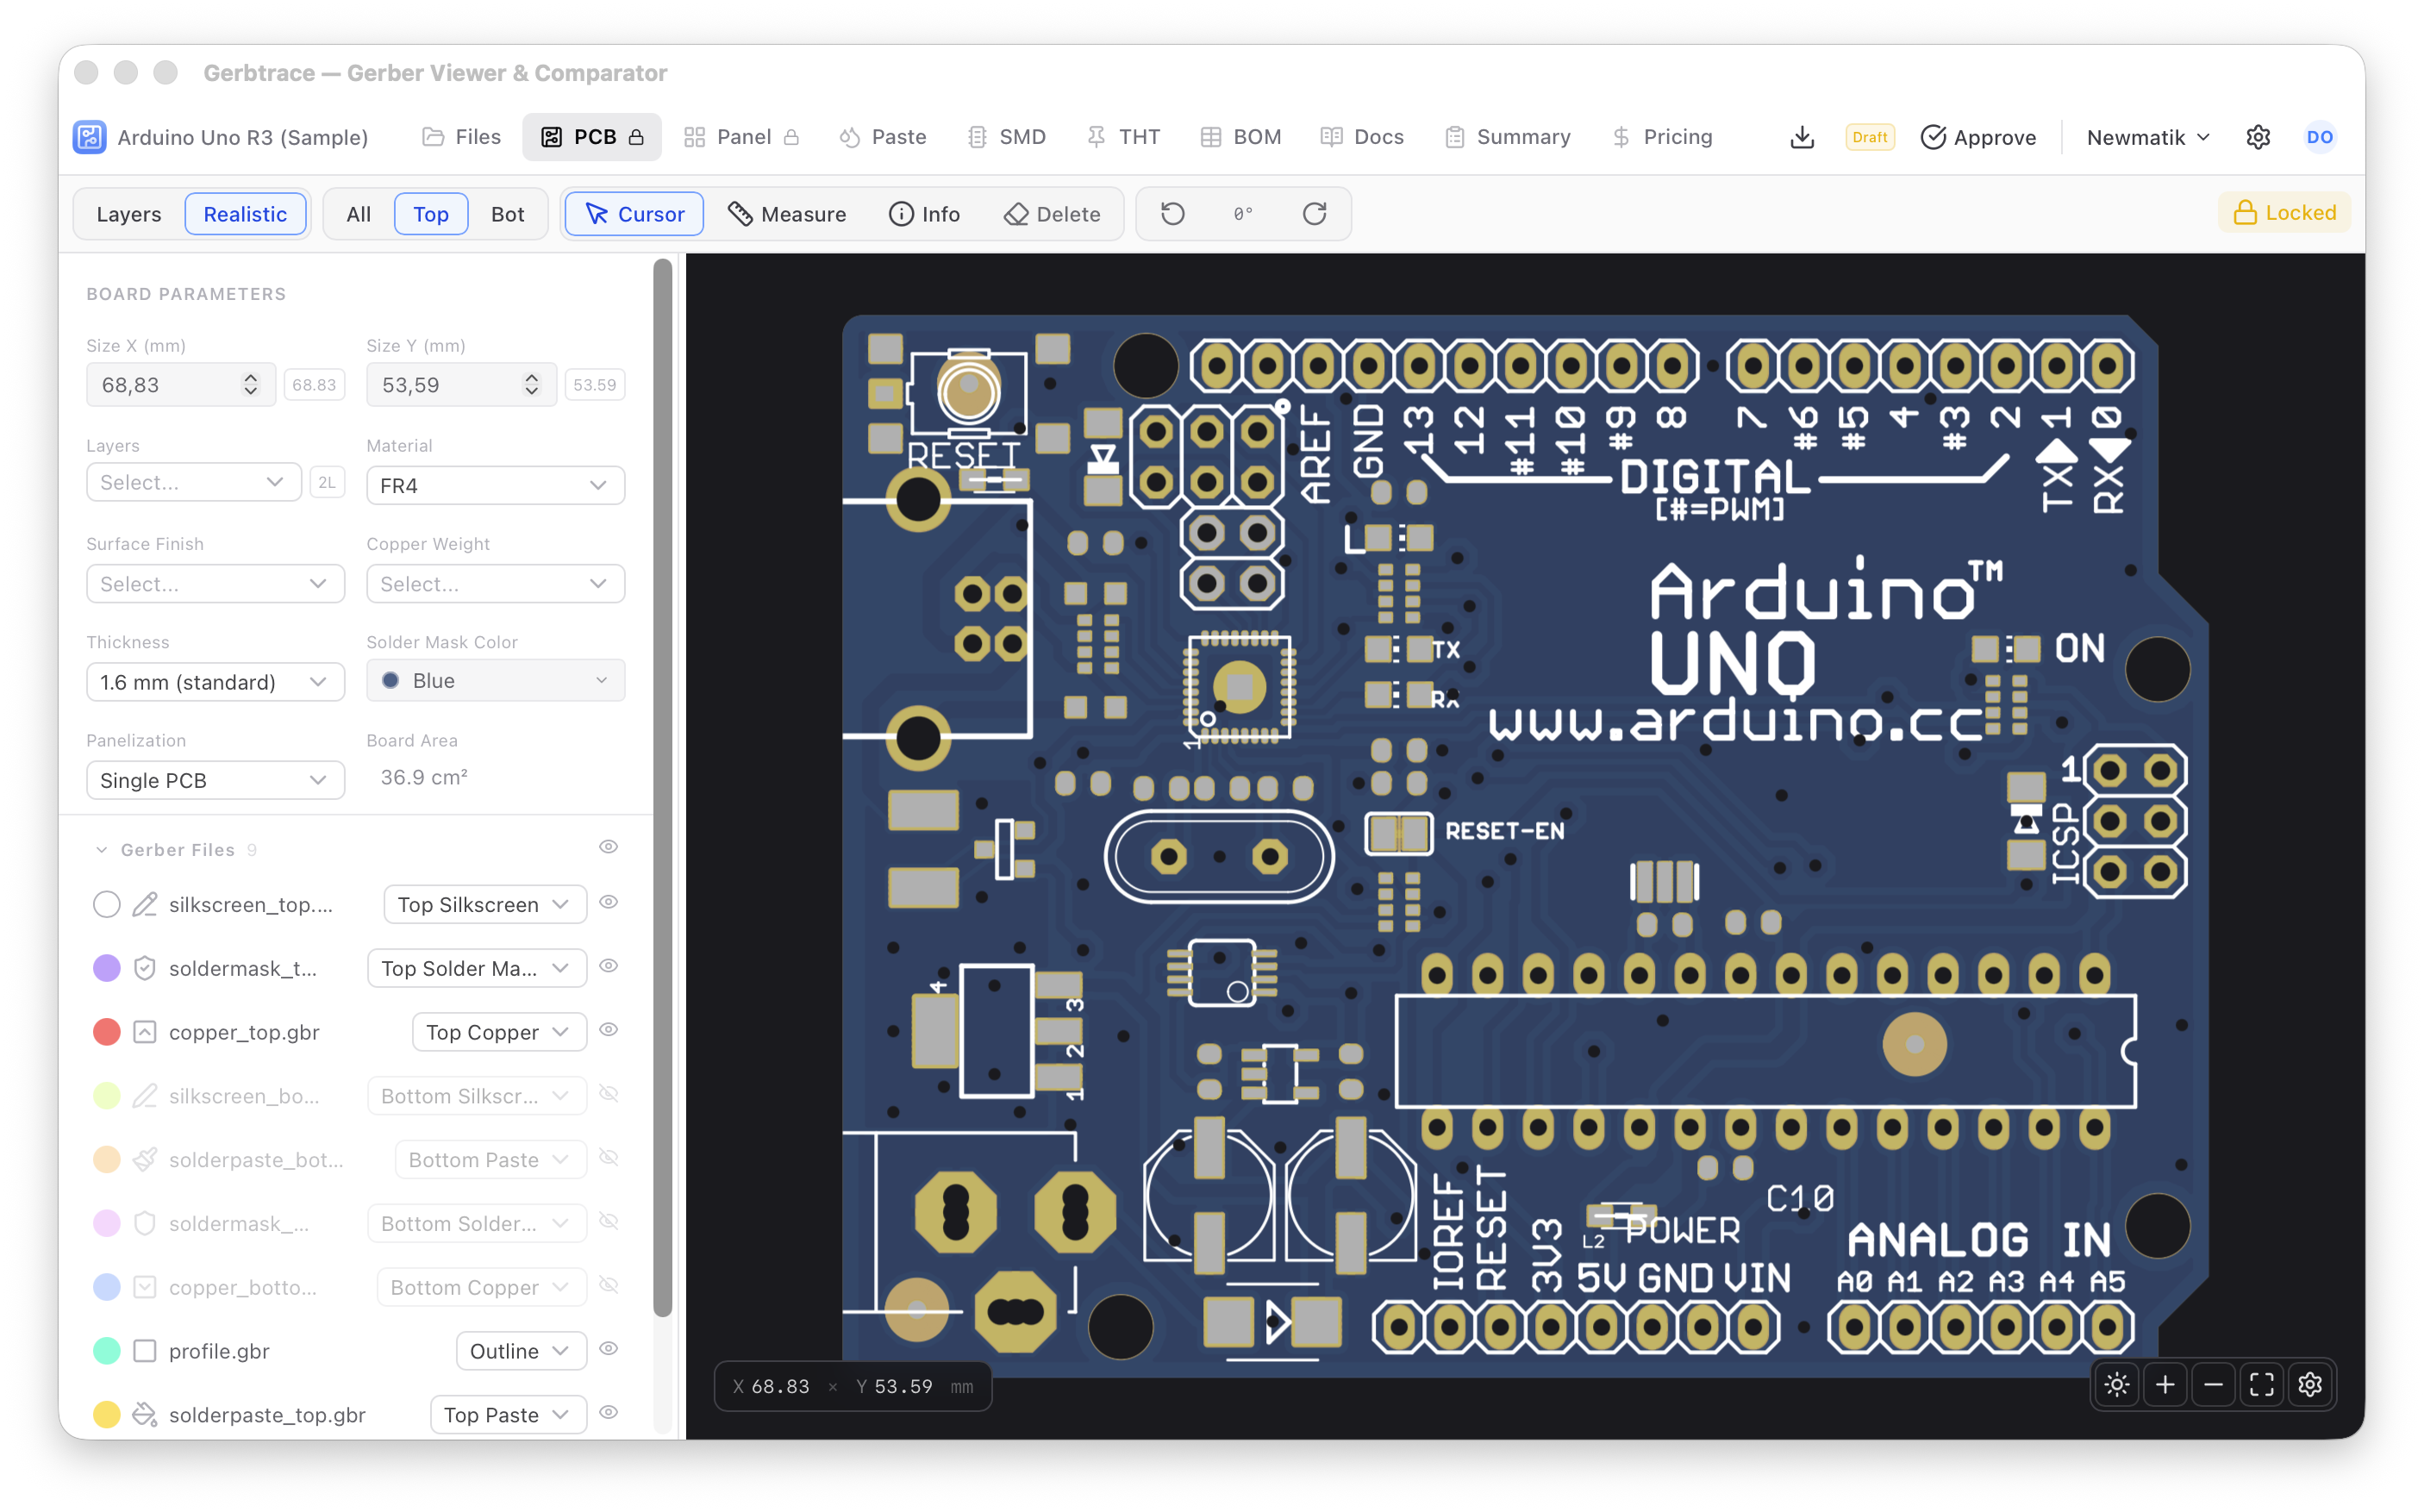Image resolution: width=2424 pixels, height=1512 pixels.
Task: Hide the silkscreen_top layer
Action: (x=608, y=902)
